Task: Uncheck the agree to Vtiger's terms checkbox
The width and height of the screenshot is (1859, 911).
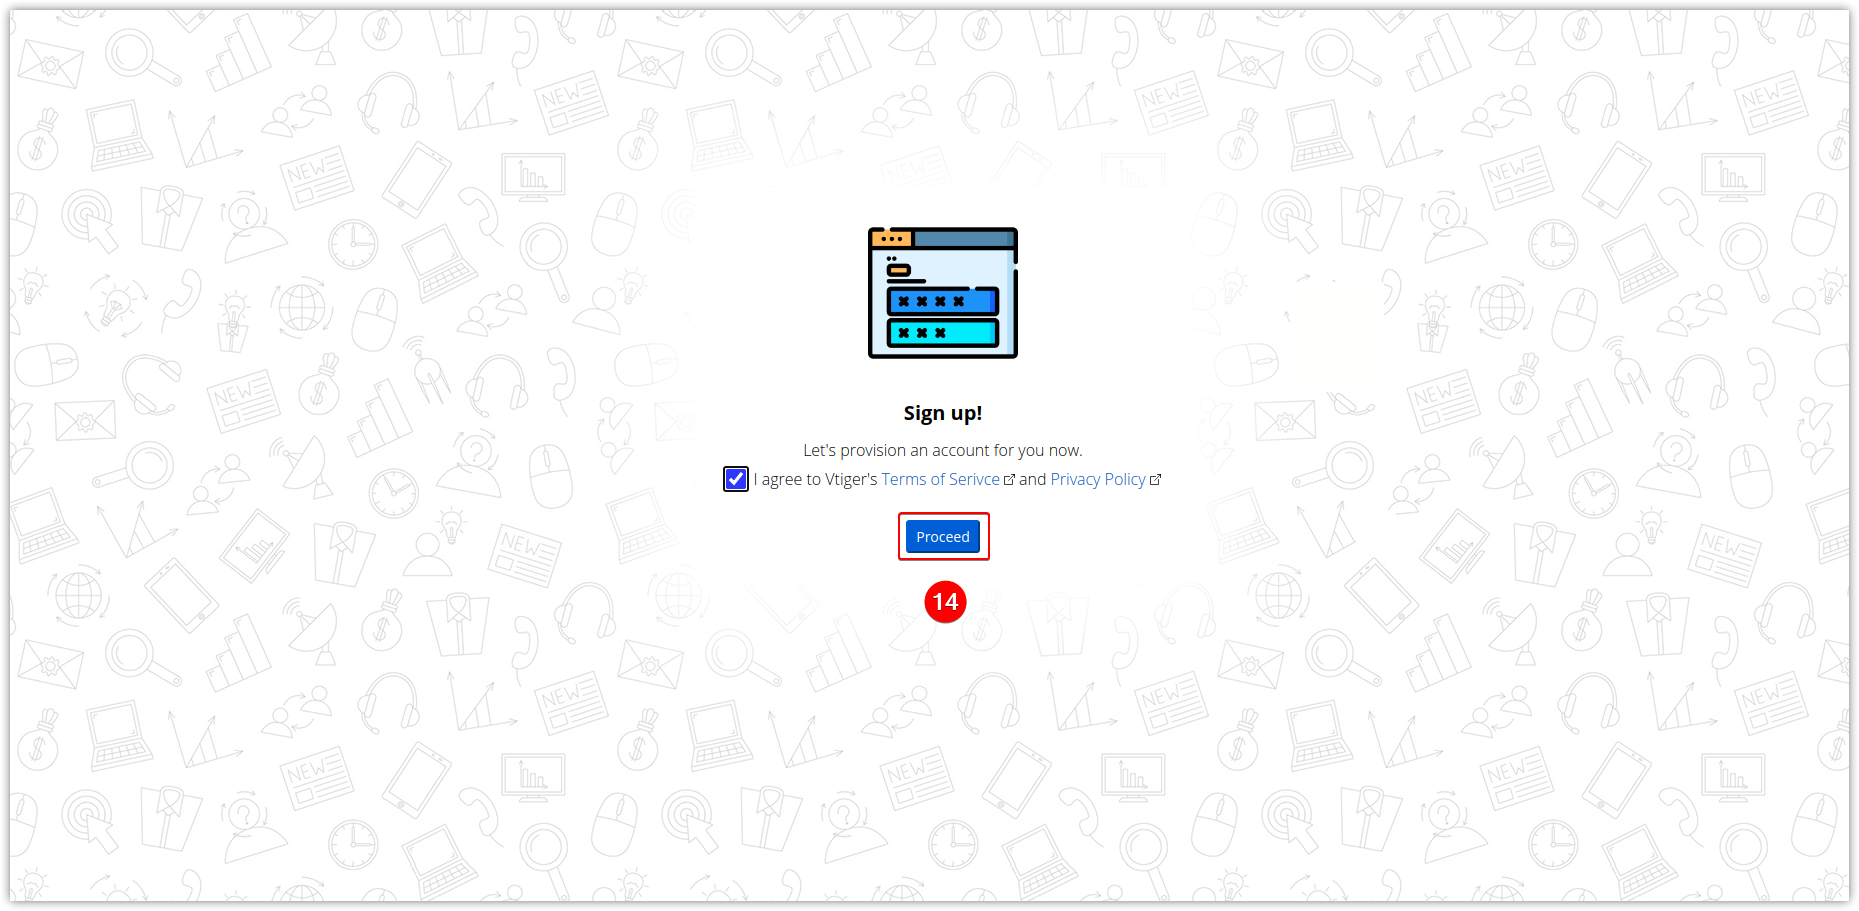Action: (x=735, y=479)
